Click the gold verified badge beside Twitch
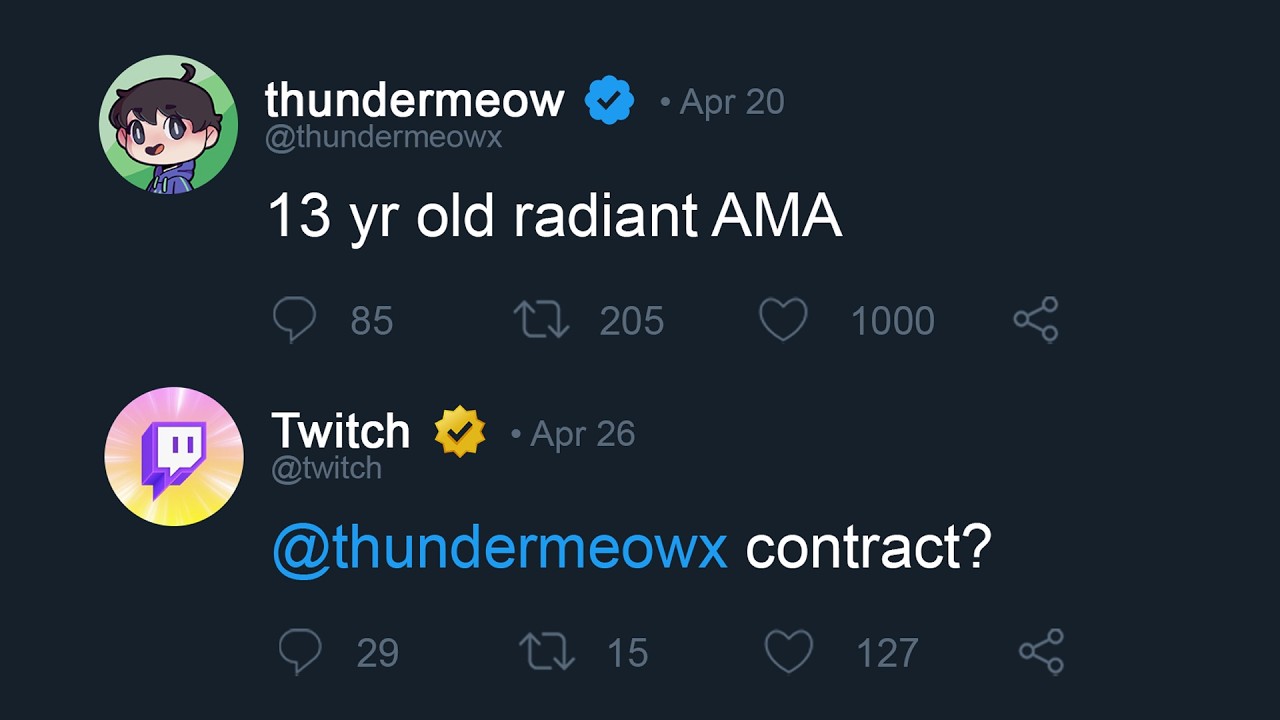Image resolution: width=1280 pixels, height=720 pixels. pyautogui.click(x=460, y=432)
